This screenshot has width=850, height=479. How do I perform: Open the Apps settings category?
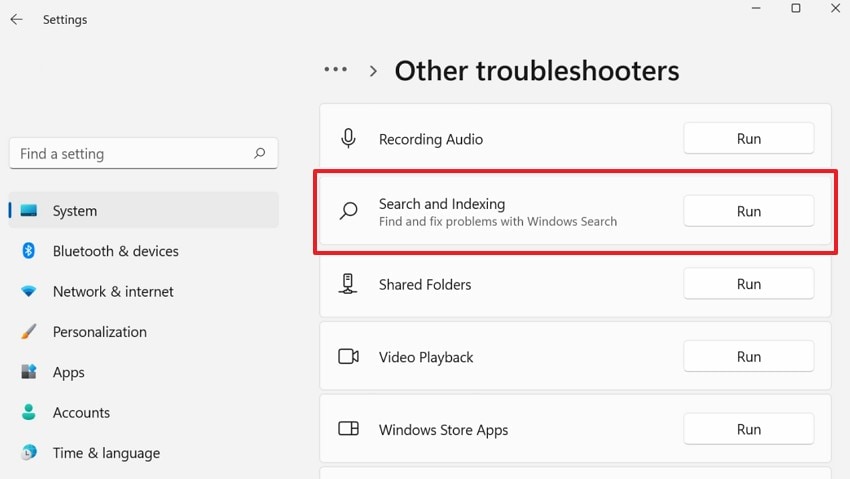(68, 372)
